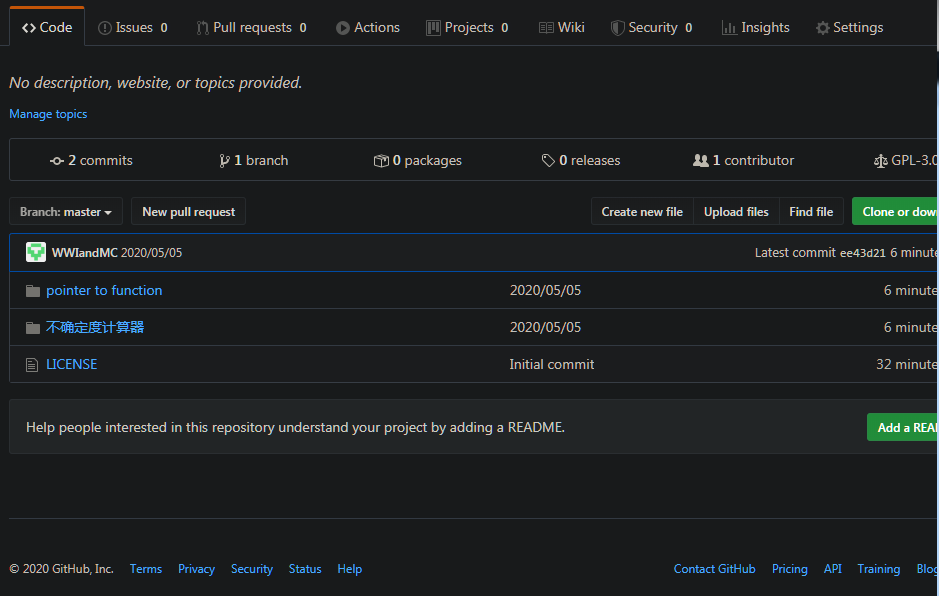The width and height of the screenshot is (939, 596).
Task: Open commit message in 不确定度计算器 row
Action: 545,328
